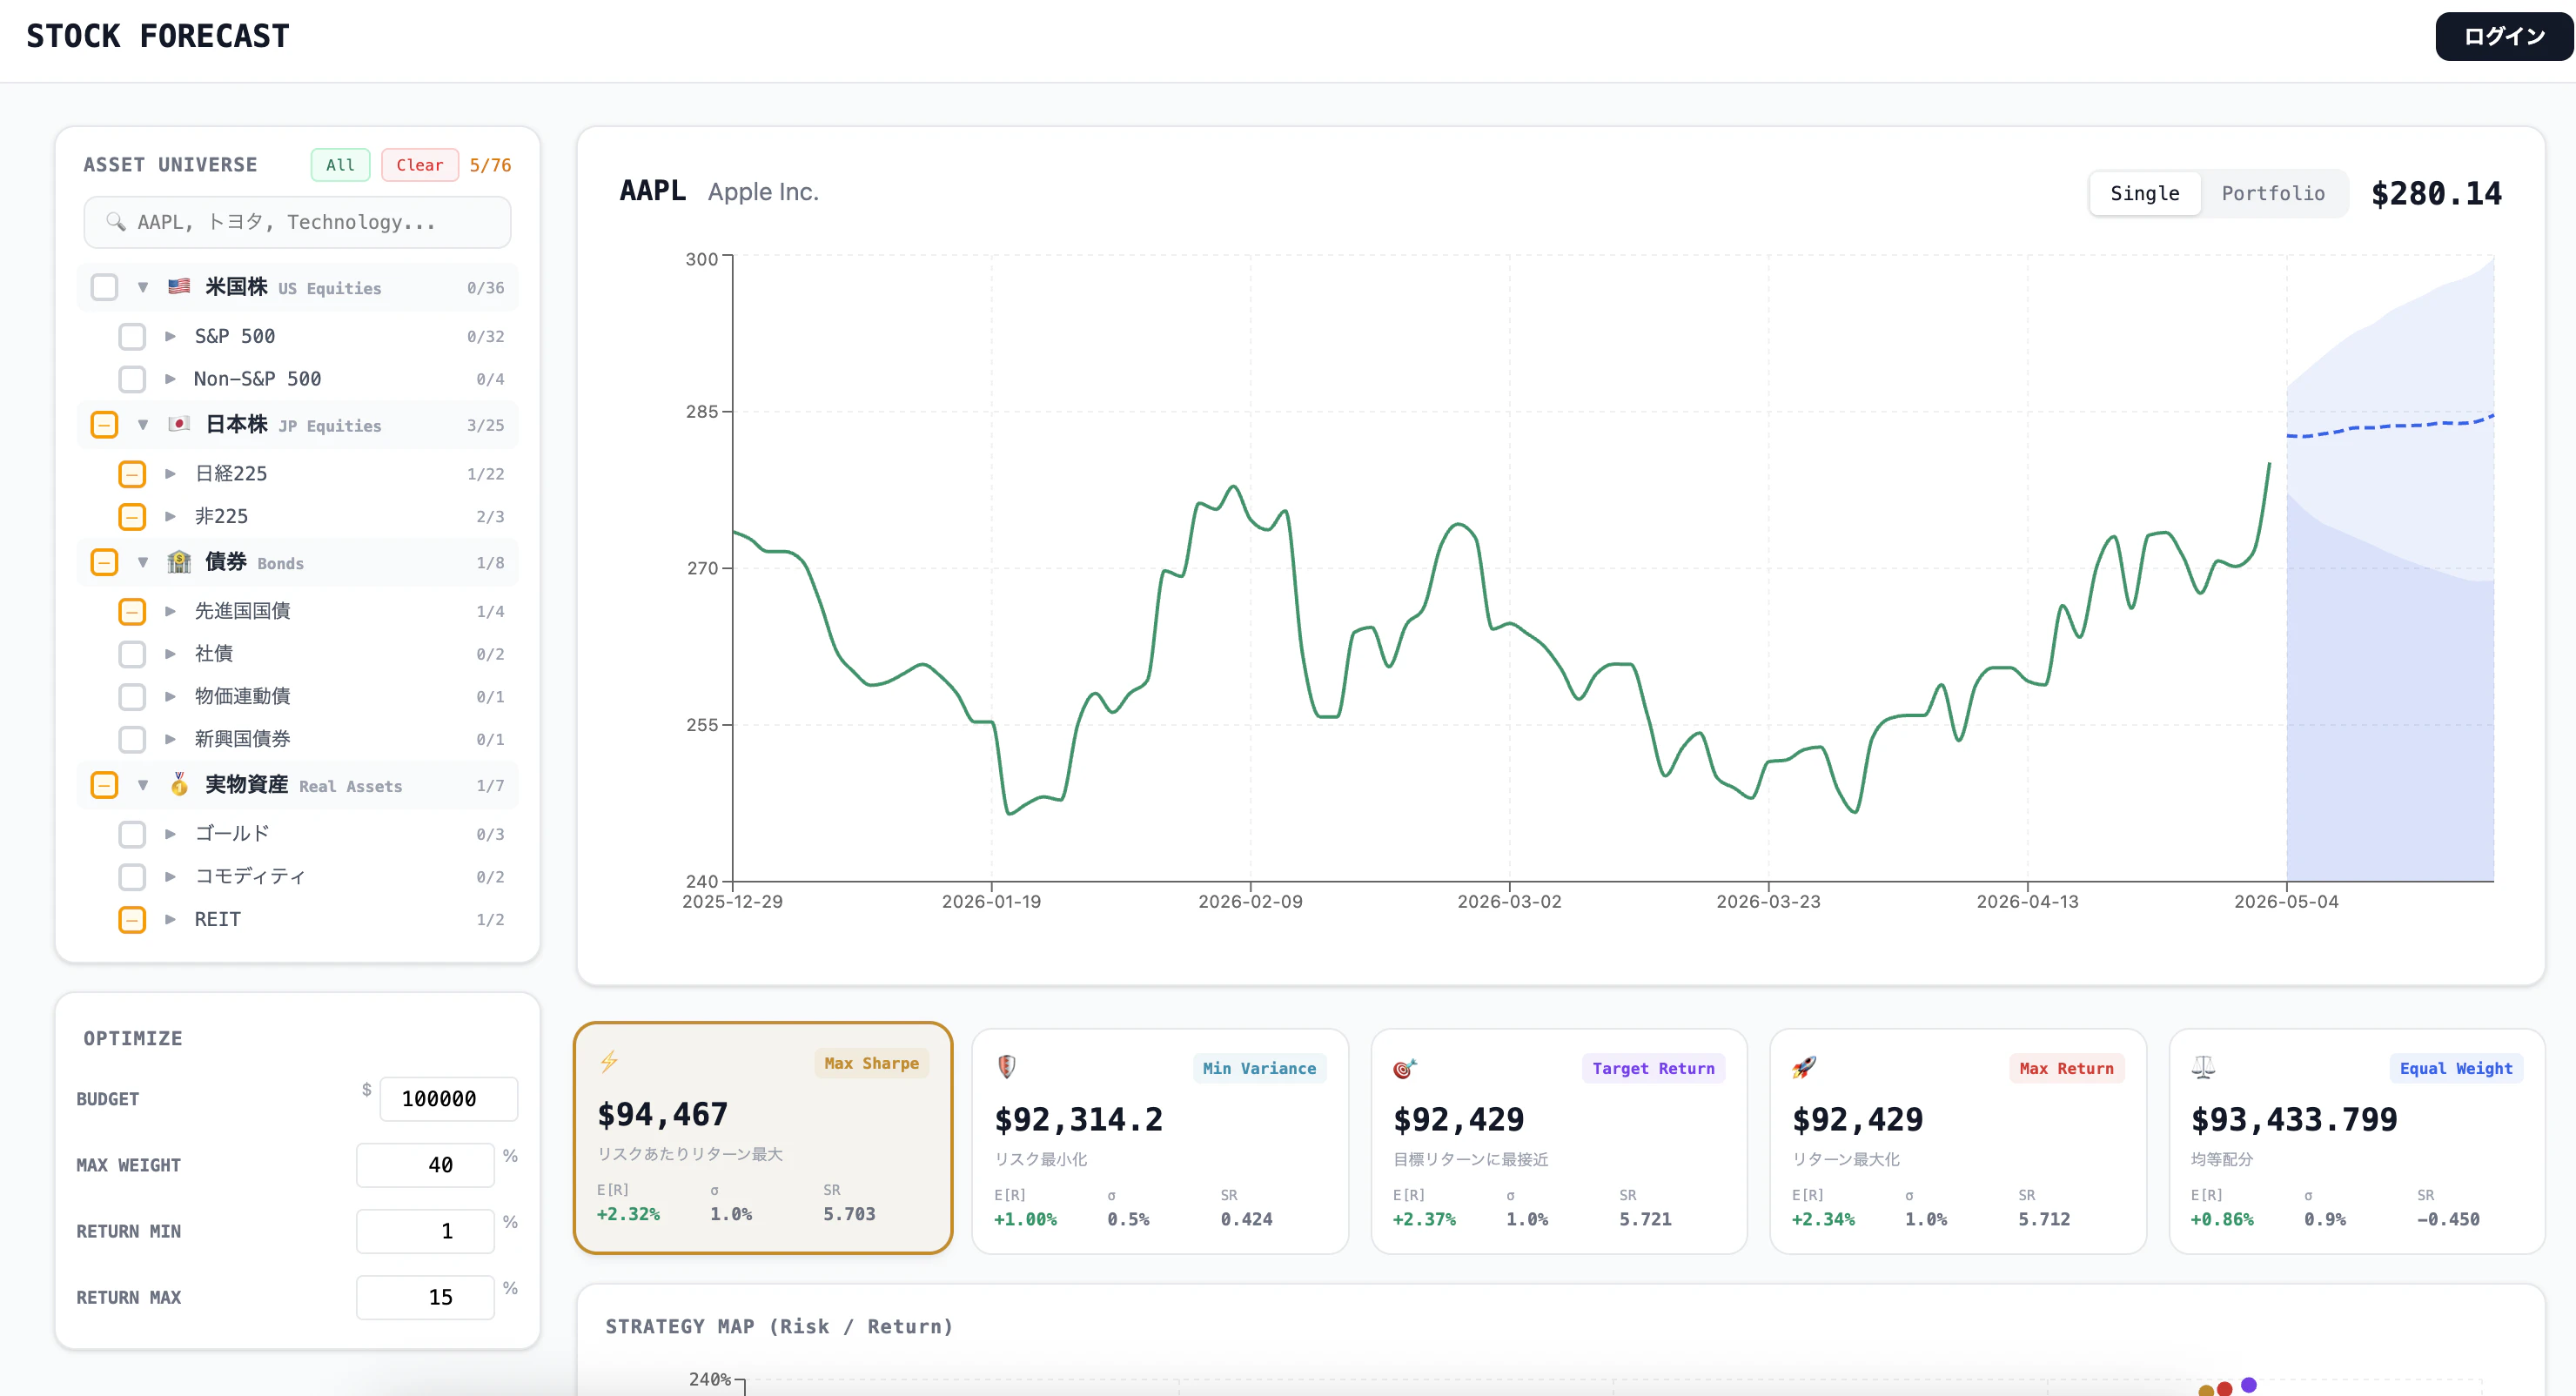Viewport: 2576px width, 1396px height.
Task: Check the 物価連動債 checkbox
Action: click(x=132, y=697)
